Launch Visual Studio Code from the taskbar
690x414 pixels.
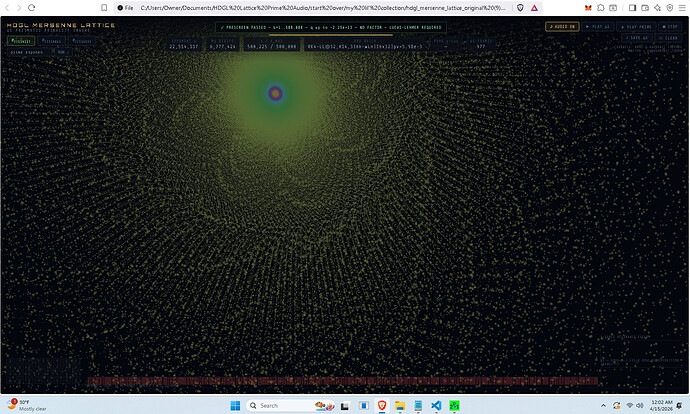point(433,405)
